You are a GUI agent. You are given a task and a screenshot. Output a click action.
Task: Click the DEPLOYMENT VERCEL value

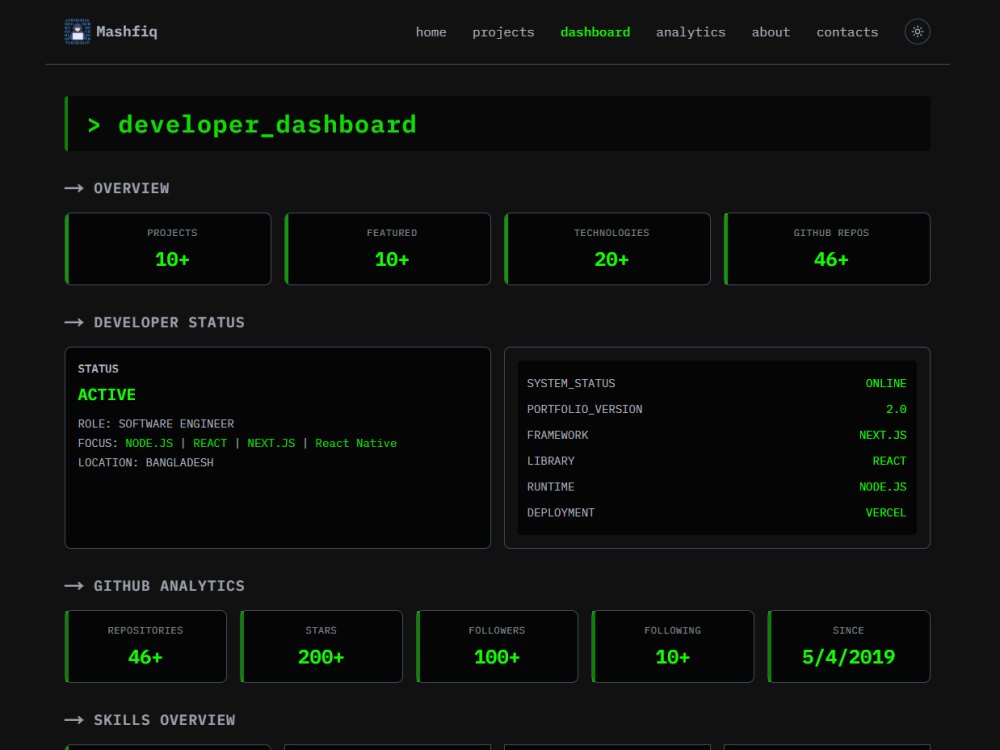click(886, 513)
